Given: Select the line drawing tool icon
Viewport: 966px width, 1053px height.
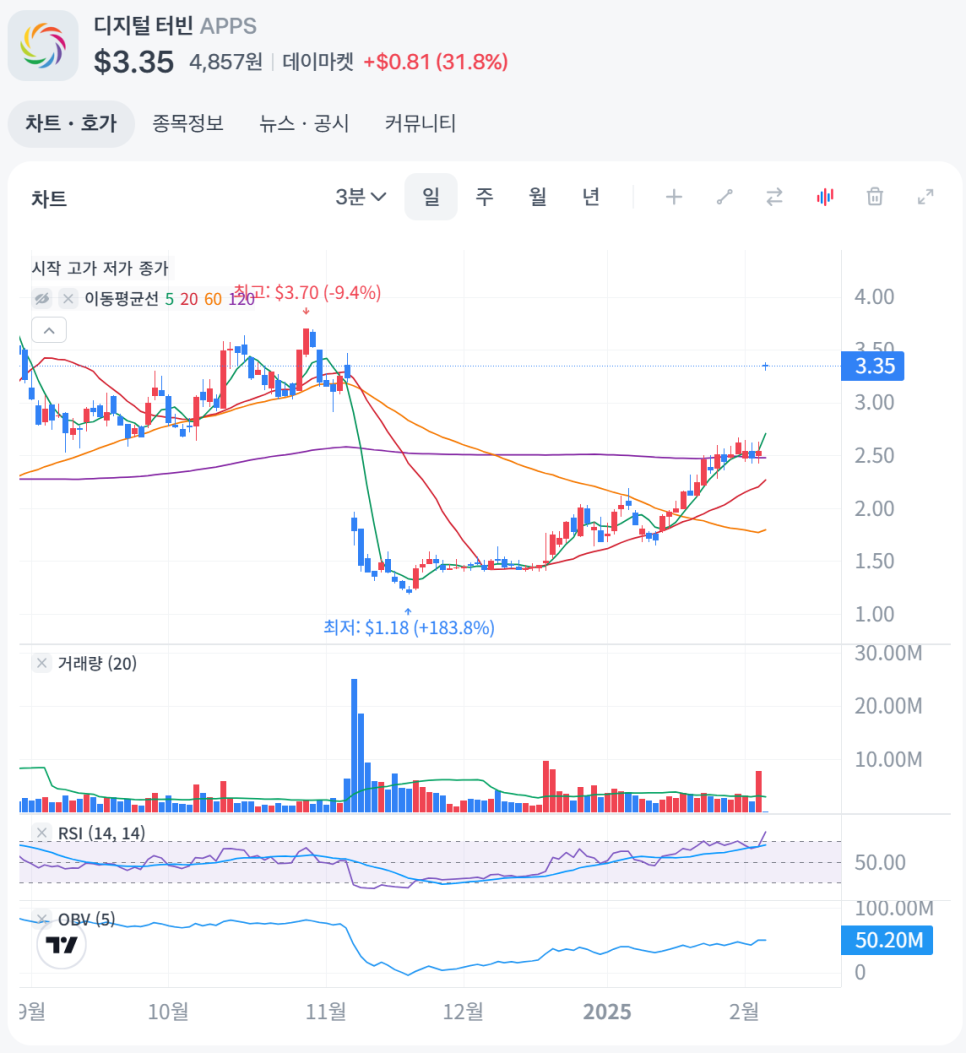Looking at the screenshot, I should 724,197.
